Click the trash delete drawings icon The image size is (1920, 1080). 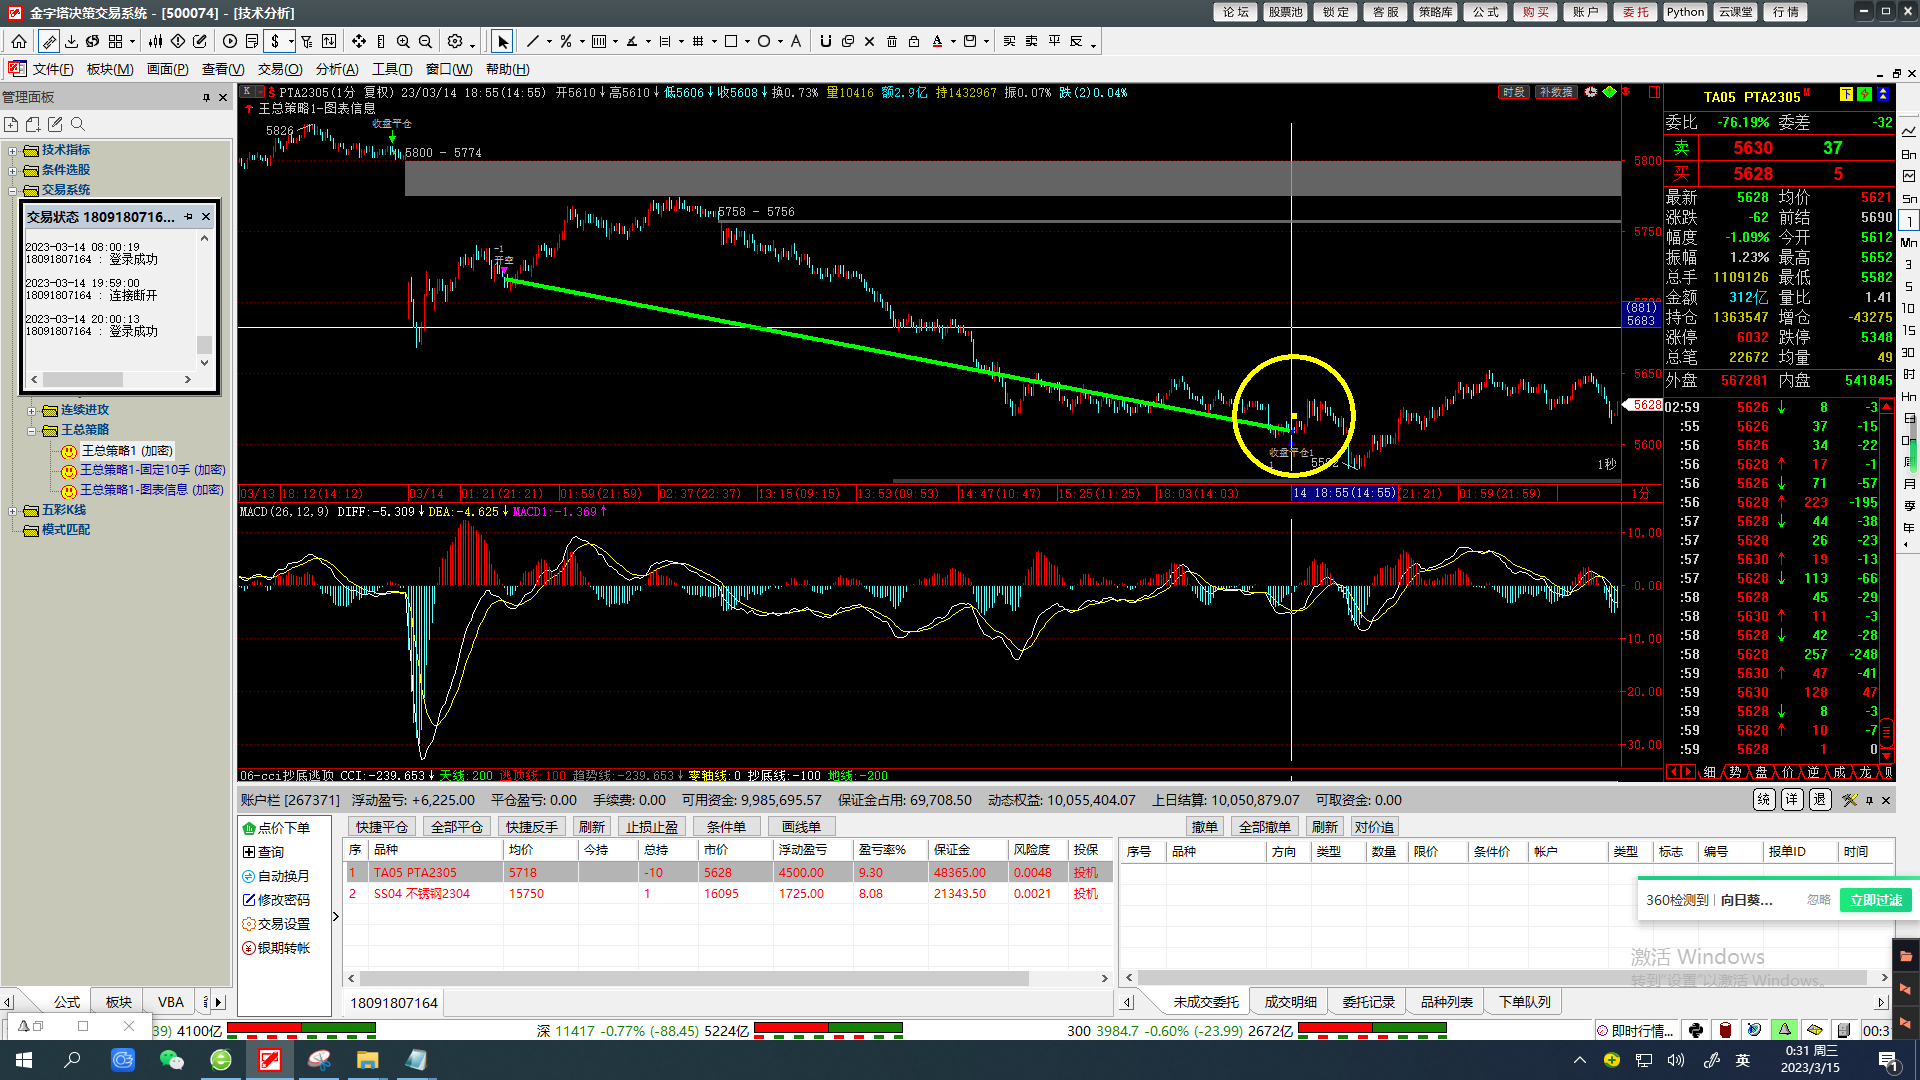point(892,41)
